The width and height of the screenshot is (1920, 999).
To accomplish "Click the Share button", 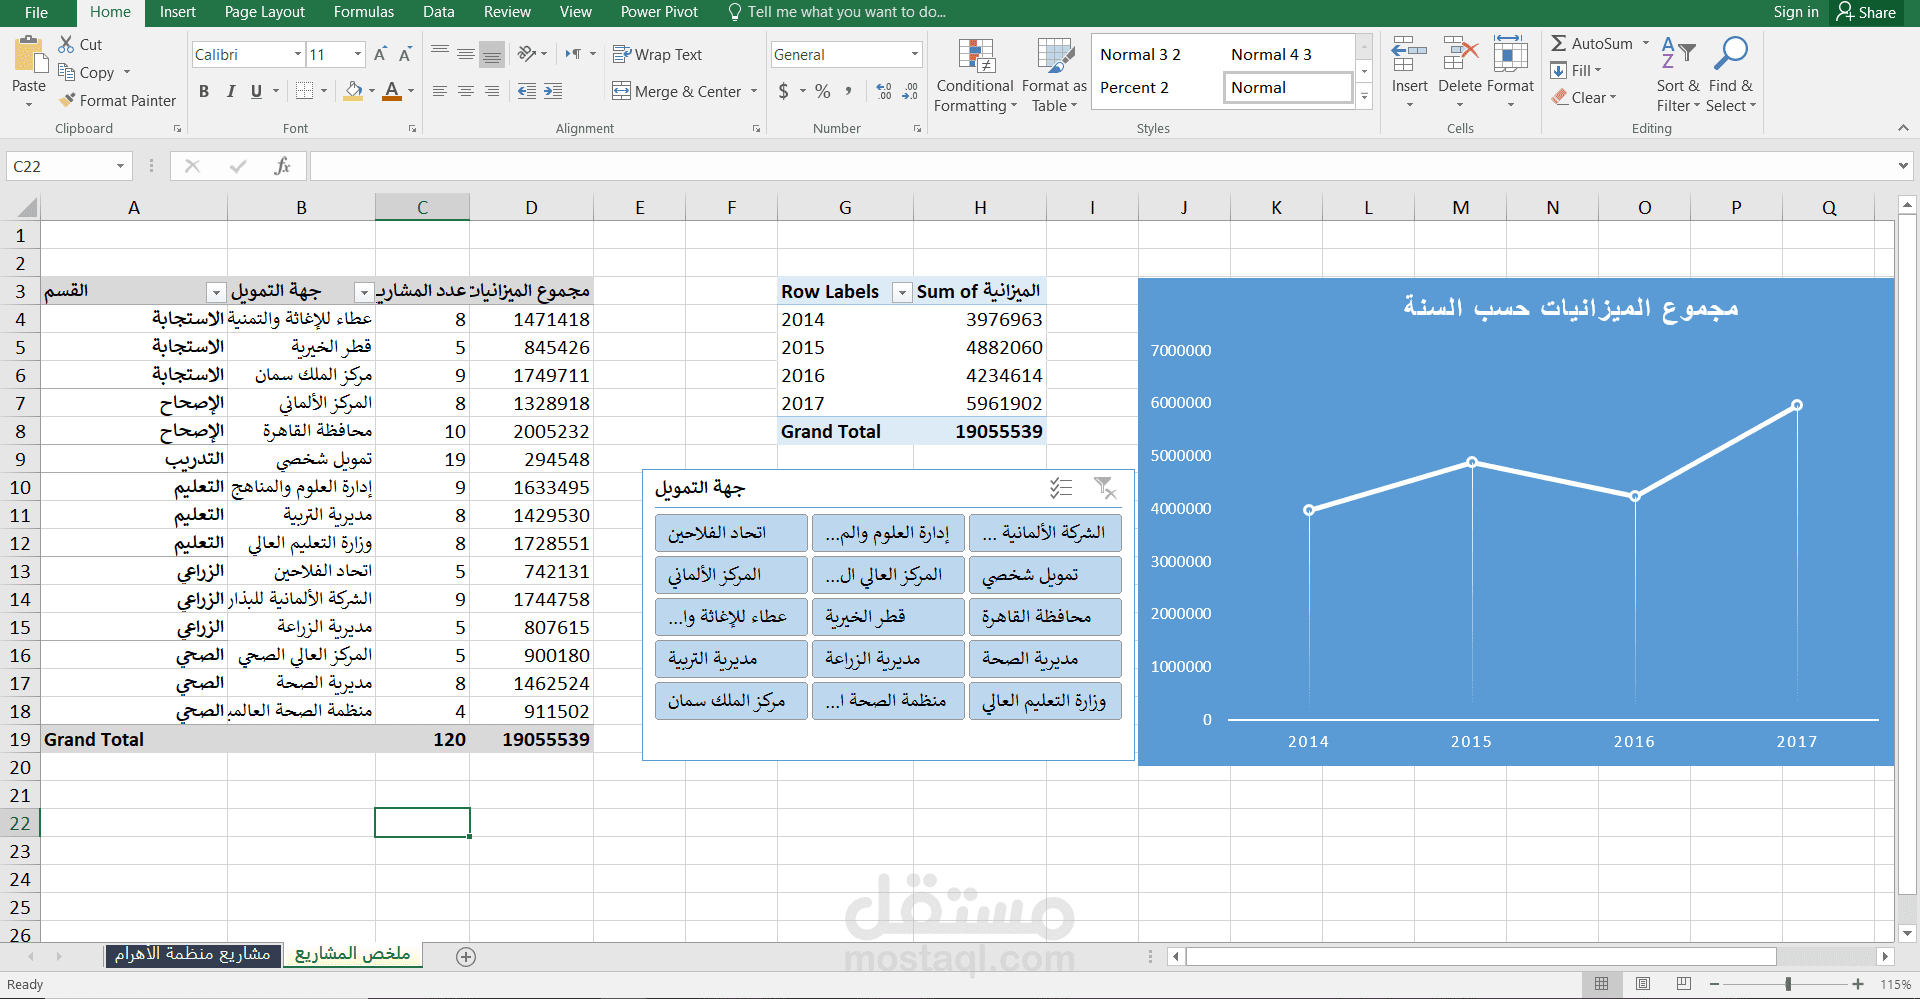I will click(1866, 12).
